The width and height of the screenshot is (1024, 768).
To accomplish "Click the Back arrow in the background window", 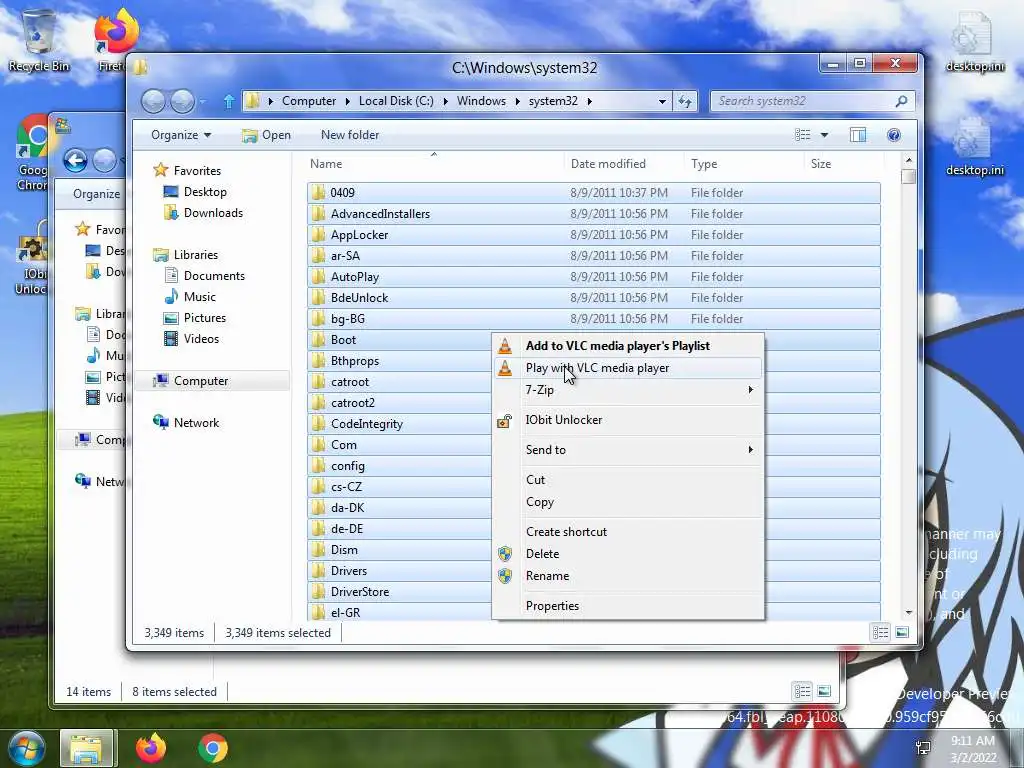I will [x=75, y=161].
